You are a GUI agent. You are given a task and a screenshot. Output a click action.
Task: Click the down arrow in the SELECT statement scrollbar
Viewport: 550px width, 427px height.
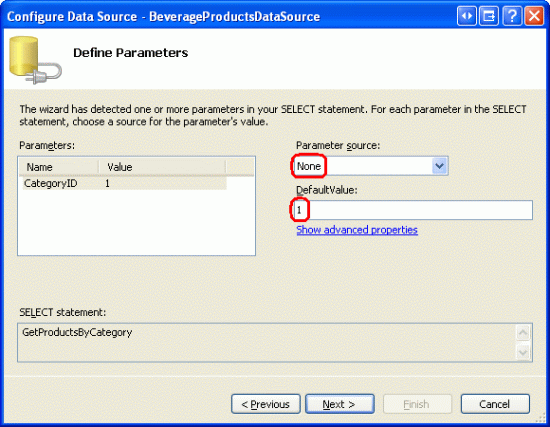click(523, 352)
